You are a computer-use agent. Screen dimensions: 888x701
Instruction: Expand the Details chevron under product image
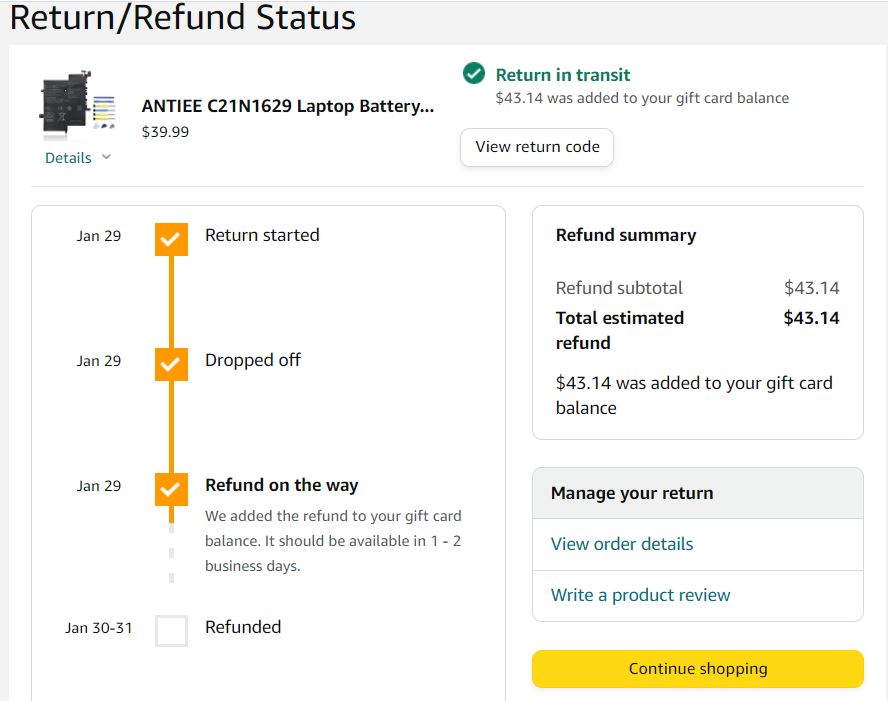coord(106,157)
